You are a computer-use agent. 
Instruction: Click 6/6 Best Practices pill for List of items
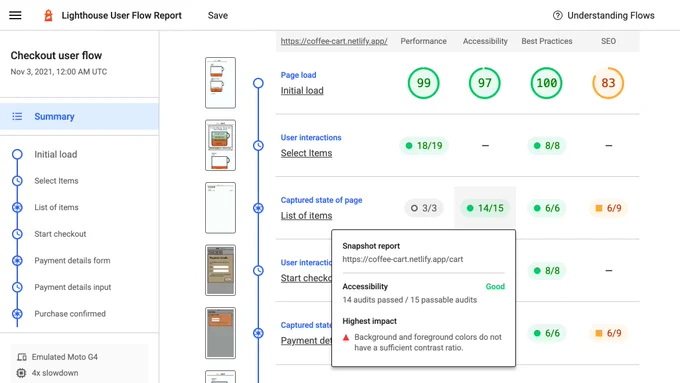point(546,208)
